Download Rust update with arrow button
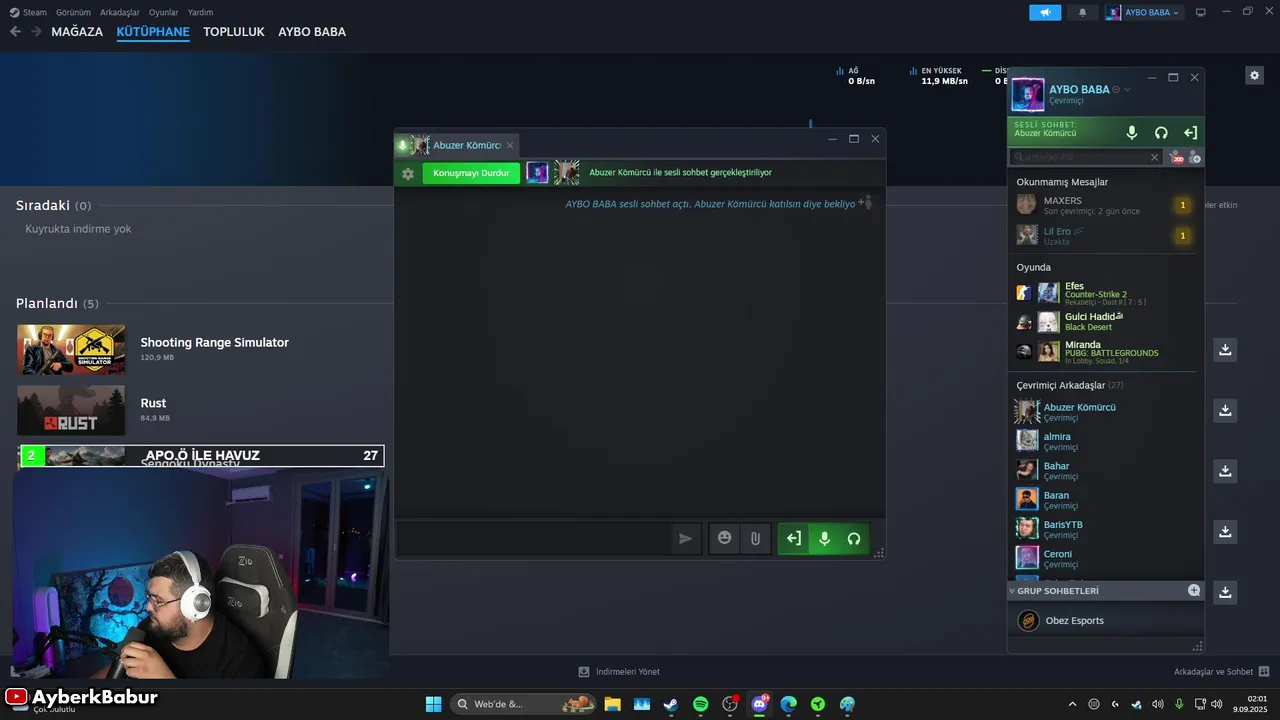 [x=1225, y=410]
